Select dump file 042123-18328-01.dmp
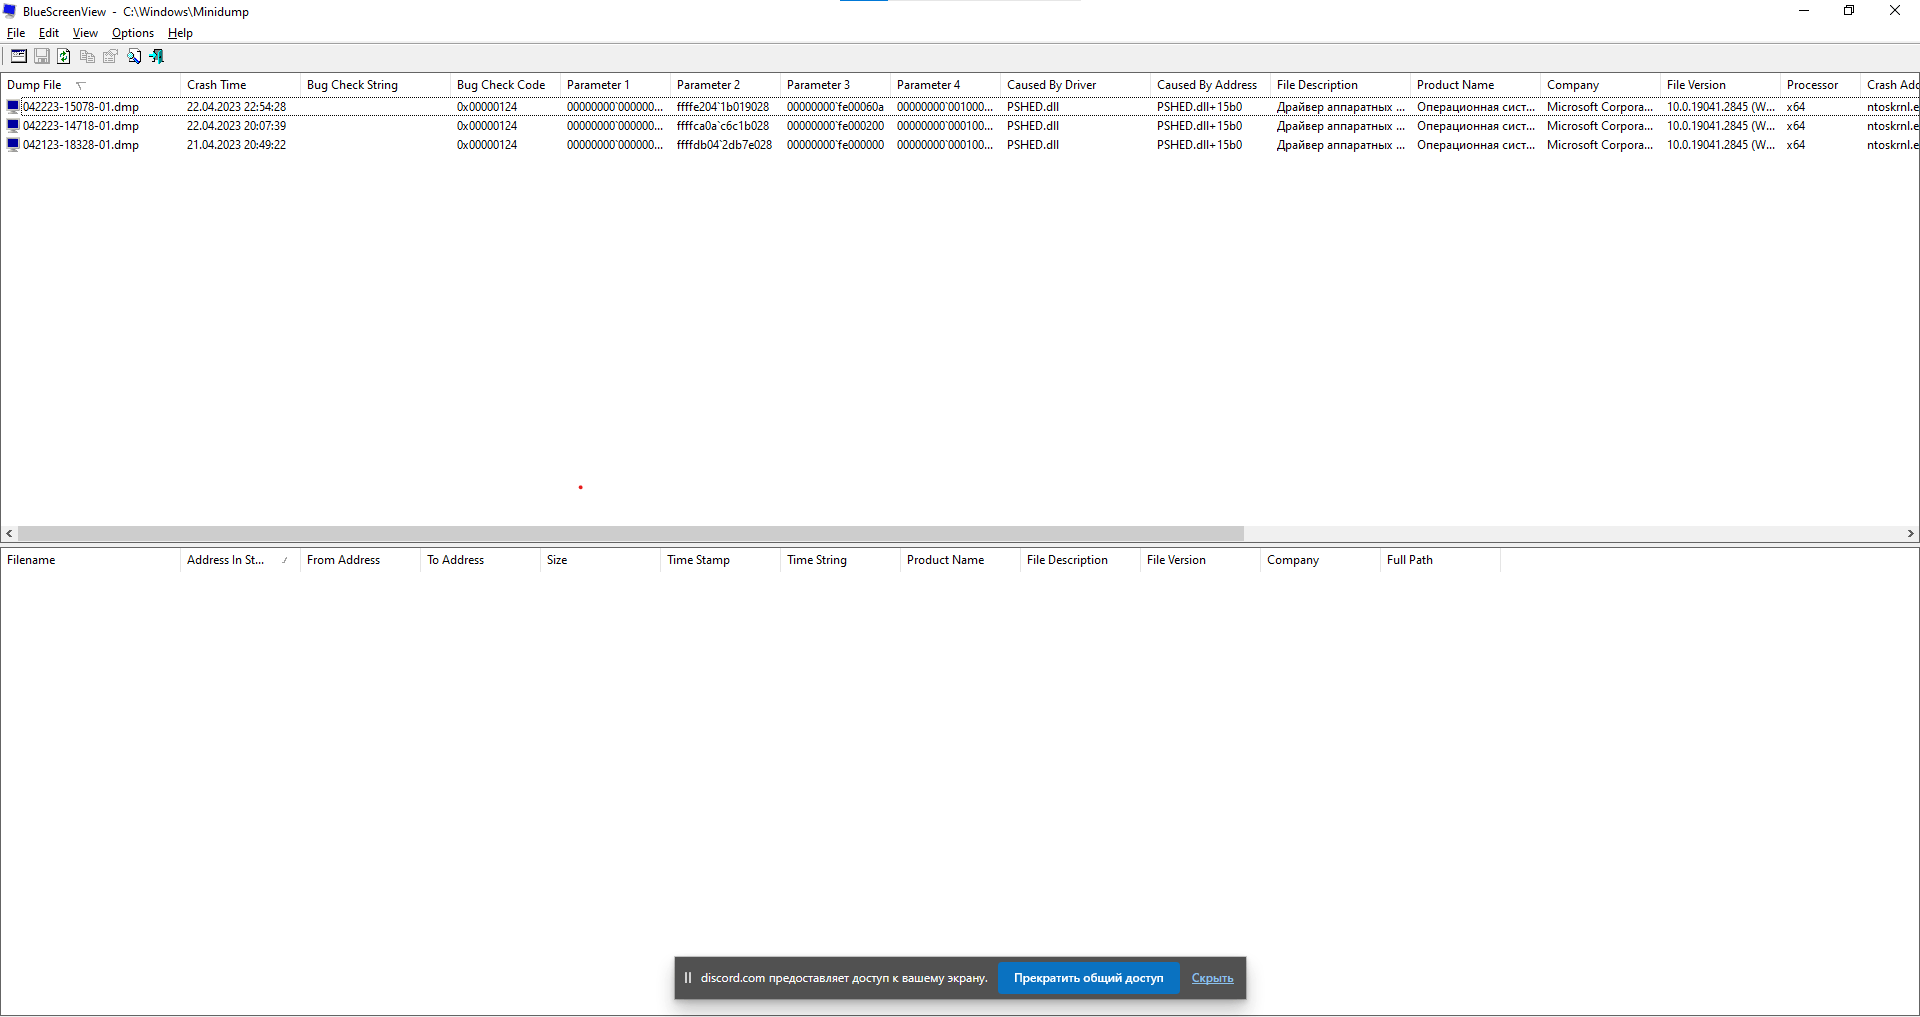1920x1017 pixels. pyautogui.click(x=81, y=145)
